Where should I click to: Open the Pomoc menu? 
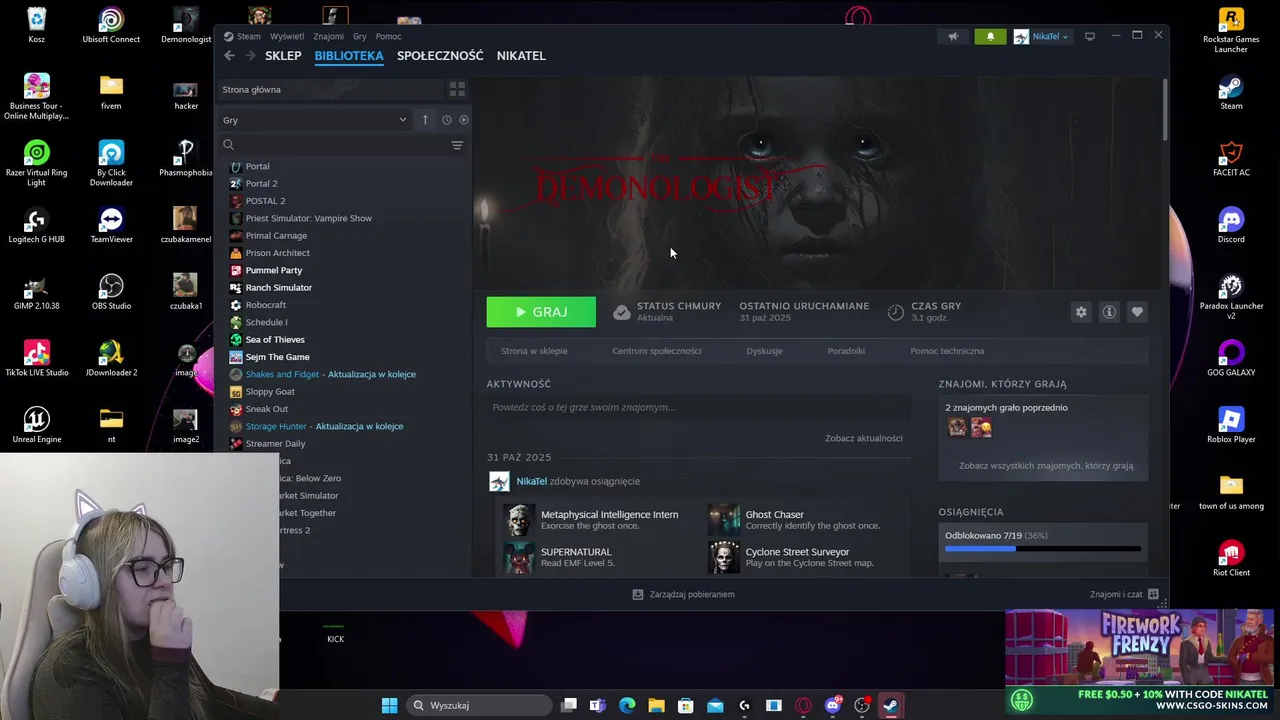[x=388, y=36]
